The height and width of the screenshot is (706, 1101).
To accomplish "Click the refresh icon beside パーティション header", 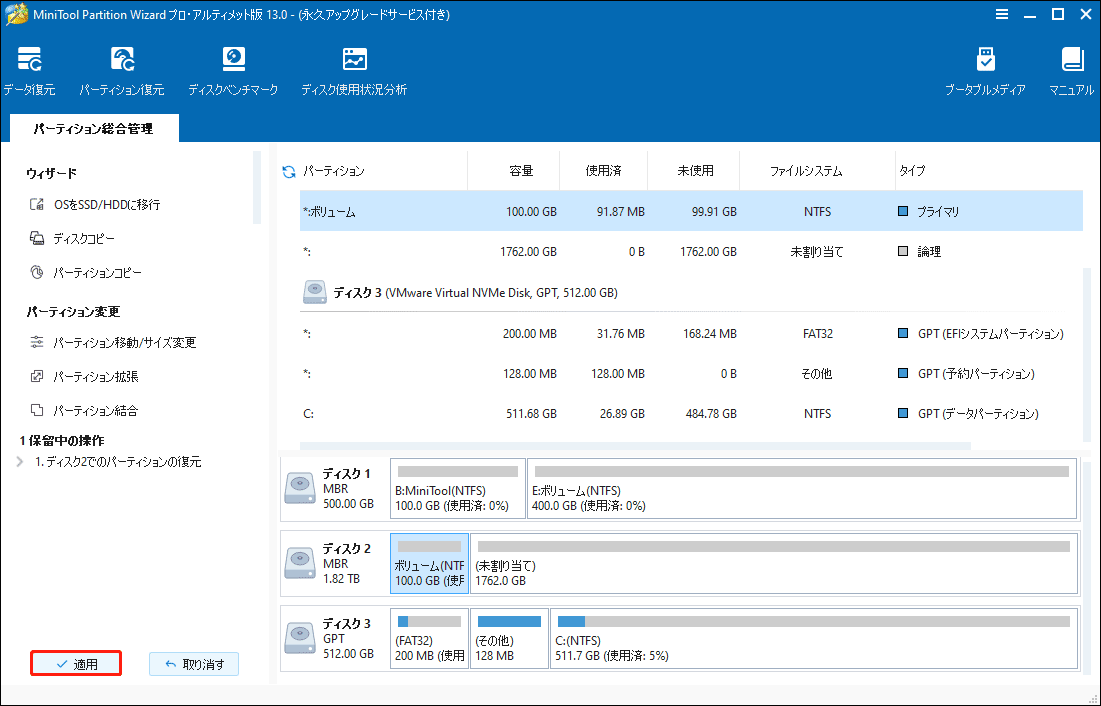I will (290, 172).
